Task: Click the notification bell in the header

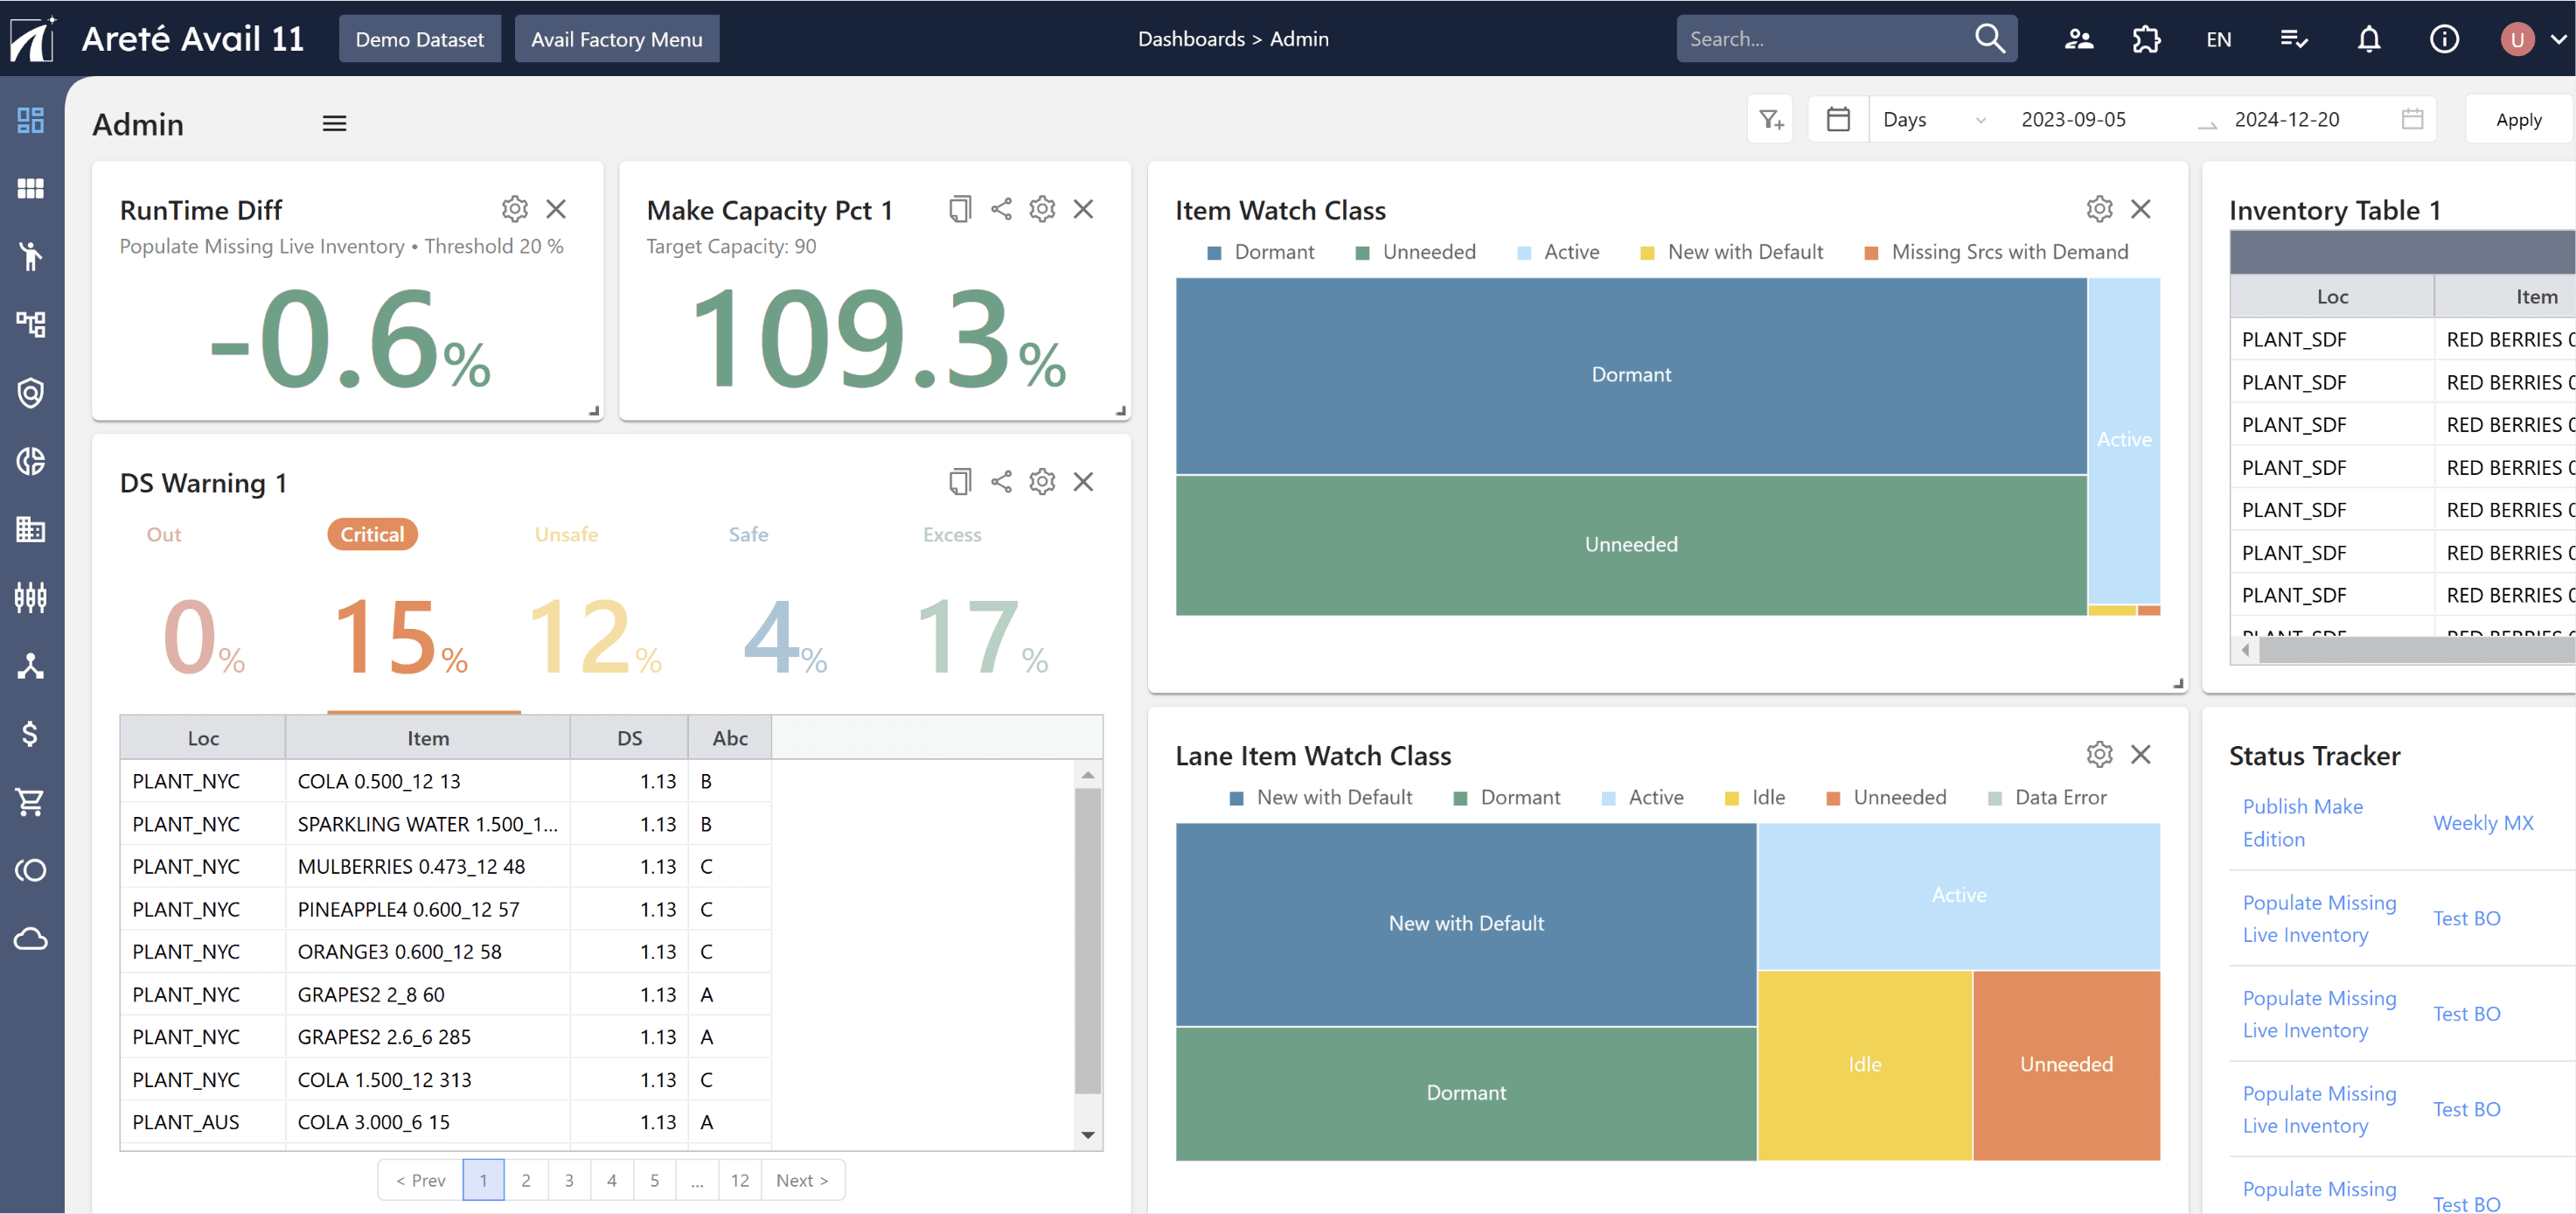Action: pyautogui.click(x=2369, y=38)
